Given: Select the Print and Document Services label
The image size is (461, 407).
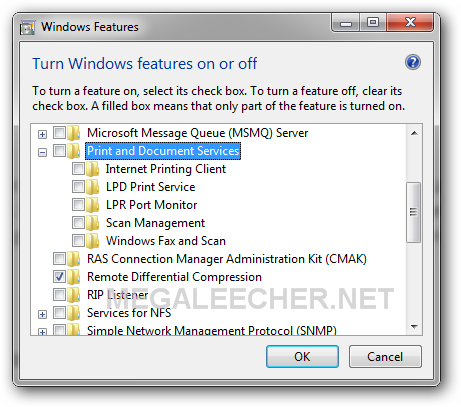Looking at the screenshot, I should point(163,151).
